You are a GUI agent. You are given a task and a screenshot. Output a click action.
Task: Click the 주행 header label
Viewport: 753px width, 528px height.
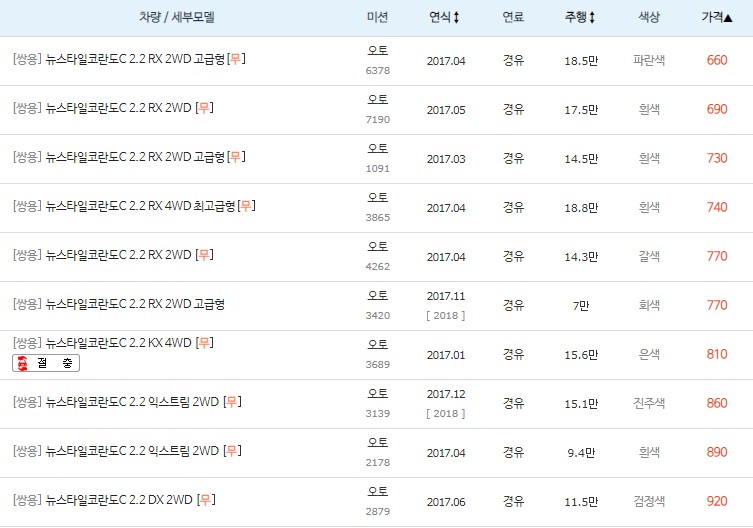tap(576, 17)
